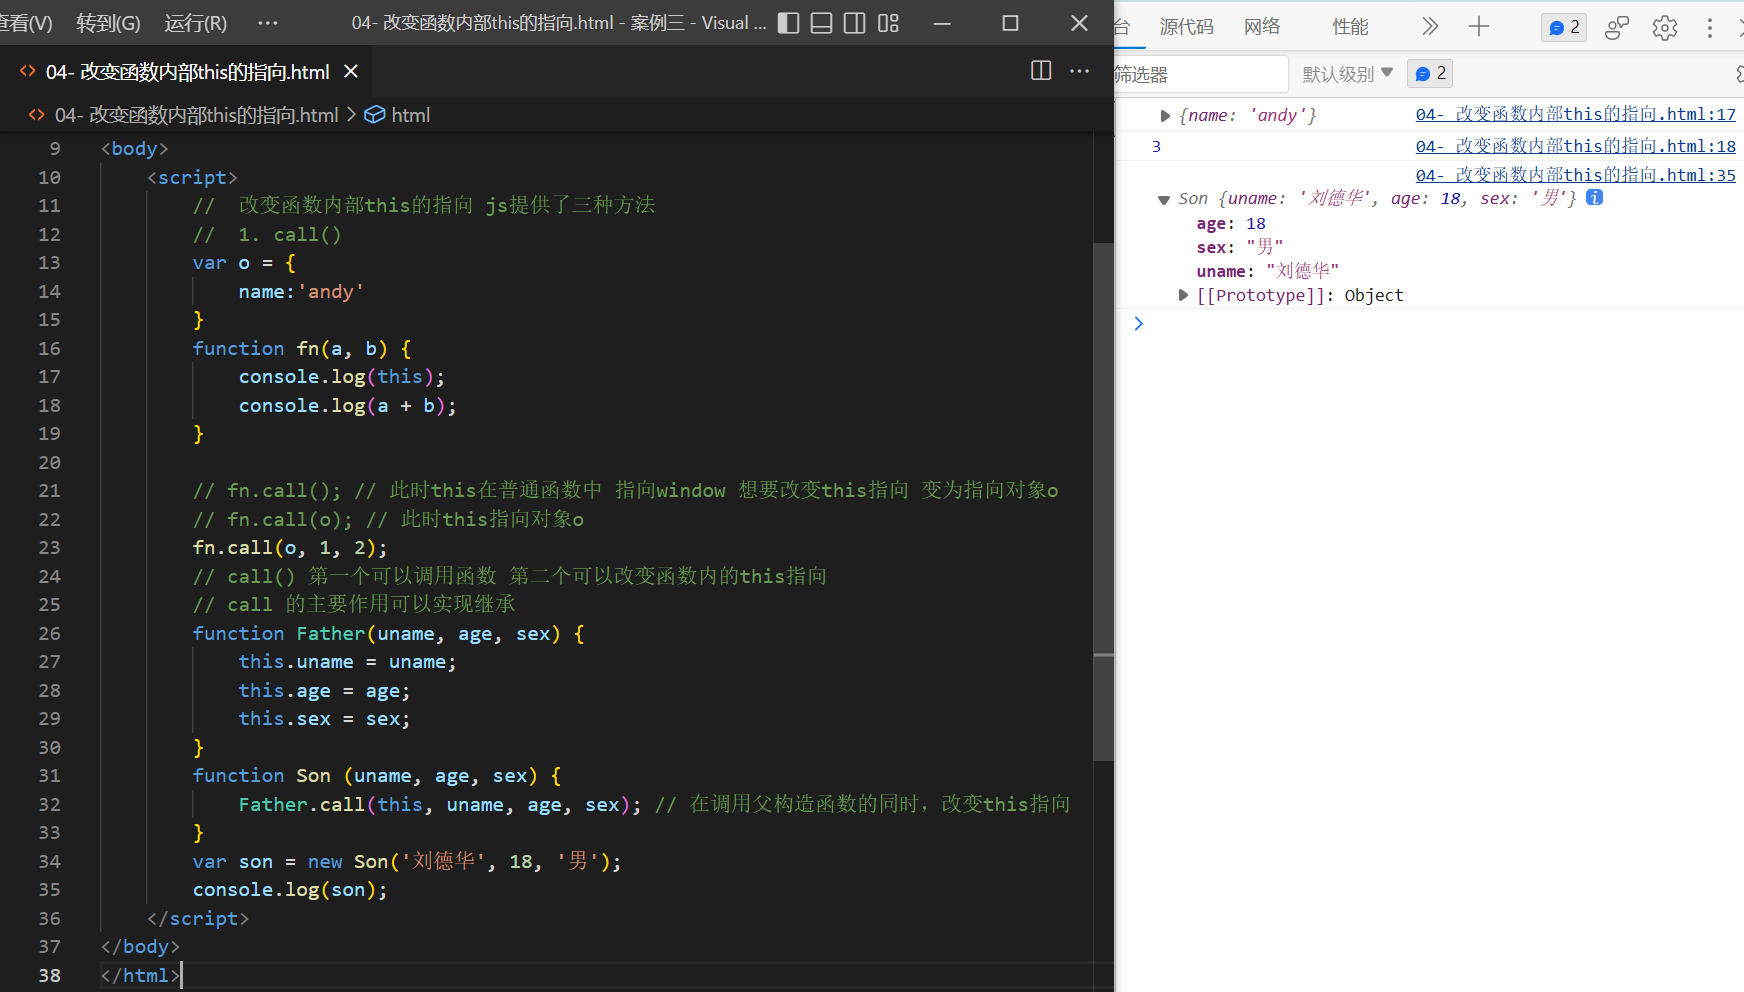Switch to DevTools 网络 tab
Viewport: 1744px width, 992px height.
pos(1262,27)
